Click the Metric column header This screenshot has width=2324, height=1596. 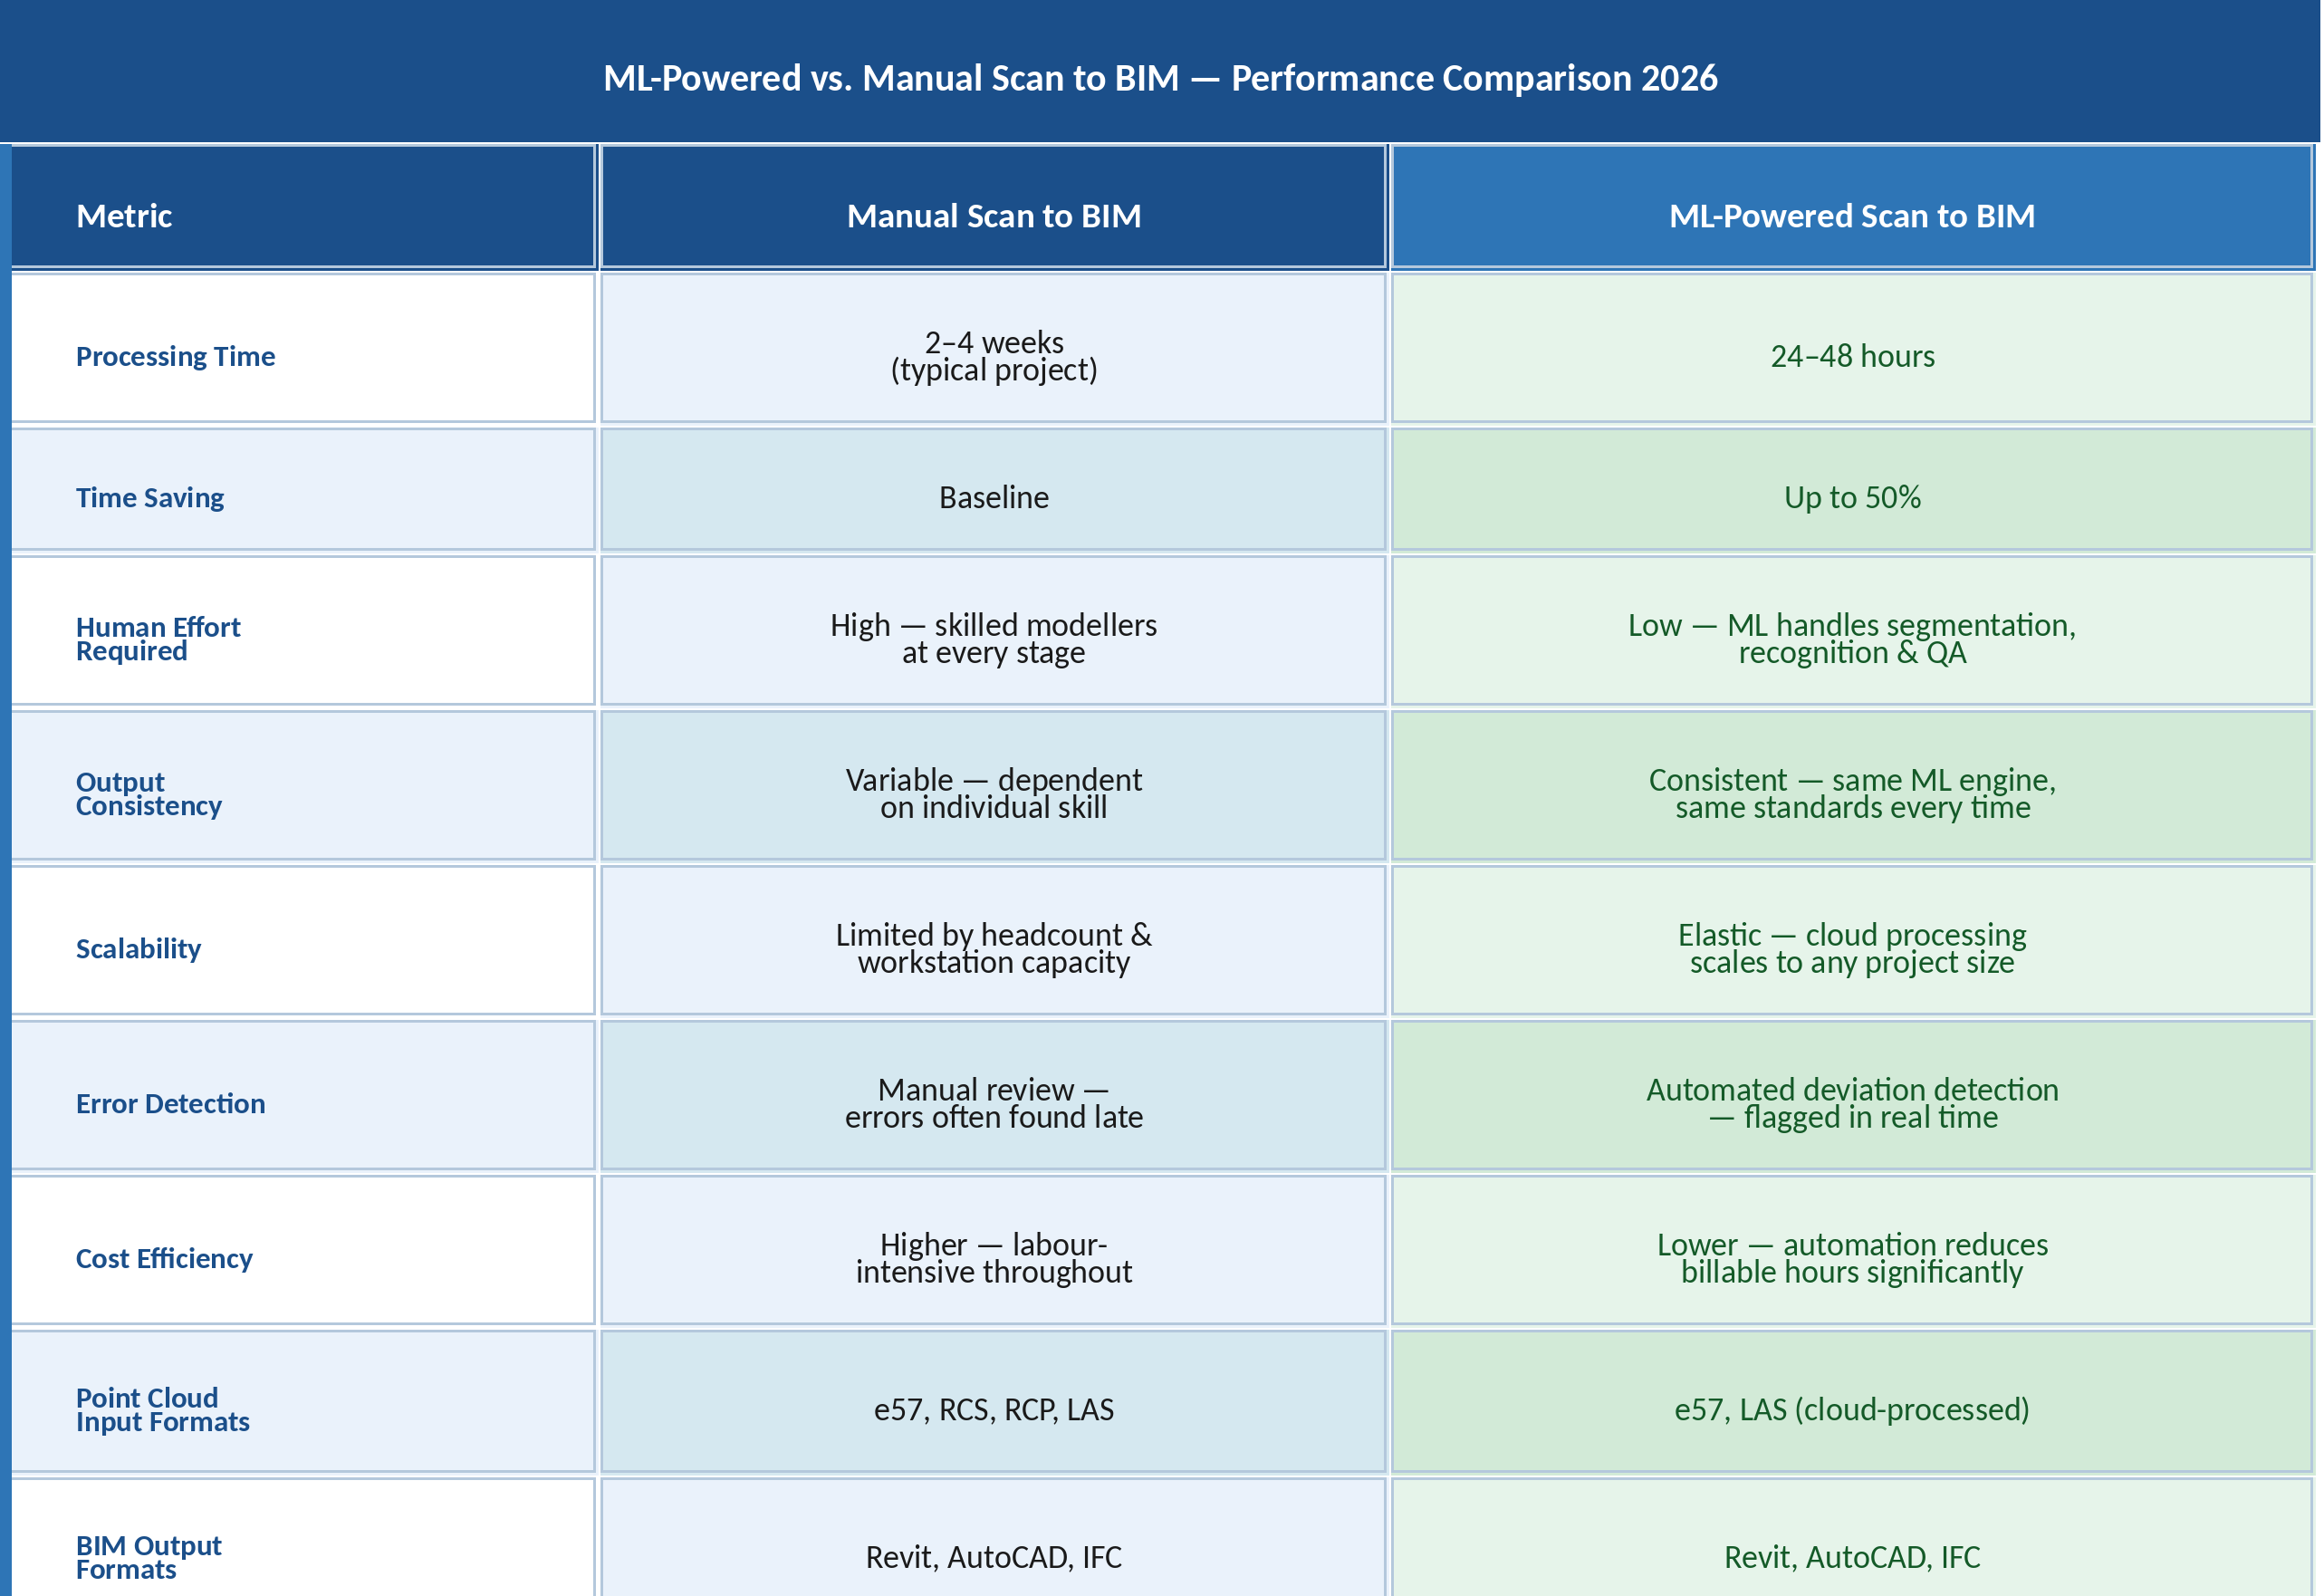click(x=124, y=216)
